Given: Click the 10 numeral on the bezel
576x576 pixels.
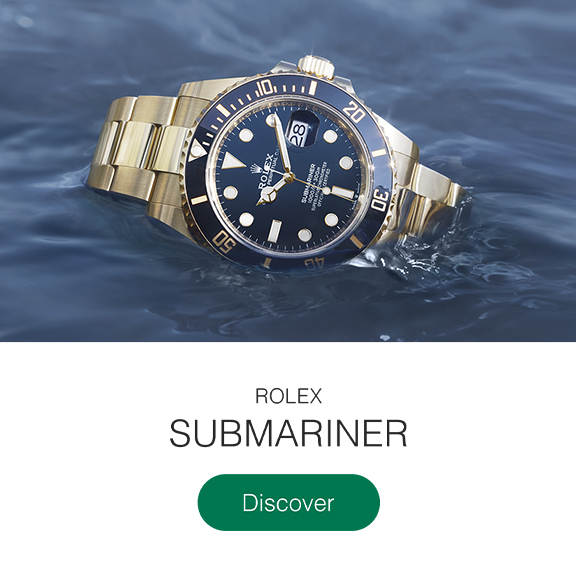Looking at the screenshot, I should [264, 88].
